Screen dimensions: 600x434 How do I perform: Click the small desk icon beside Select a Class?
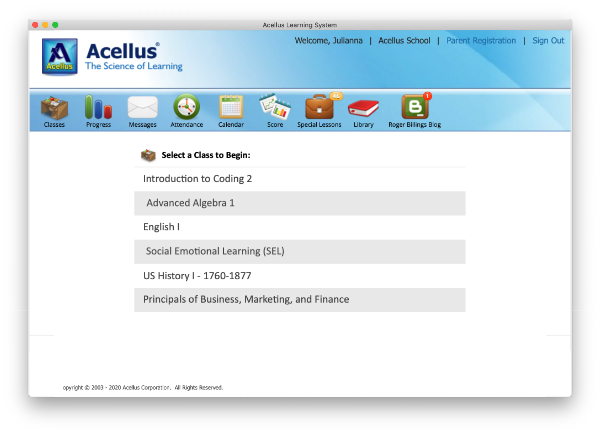148,155
